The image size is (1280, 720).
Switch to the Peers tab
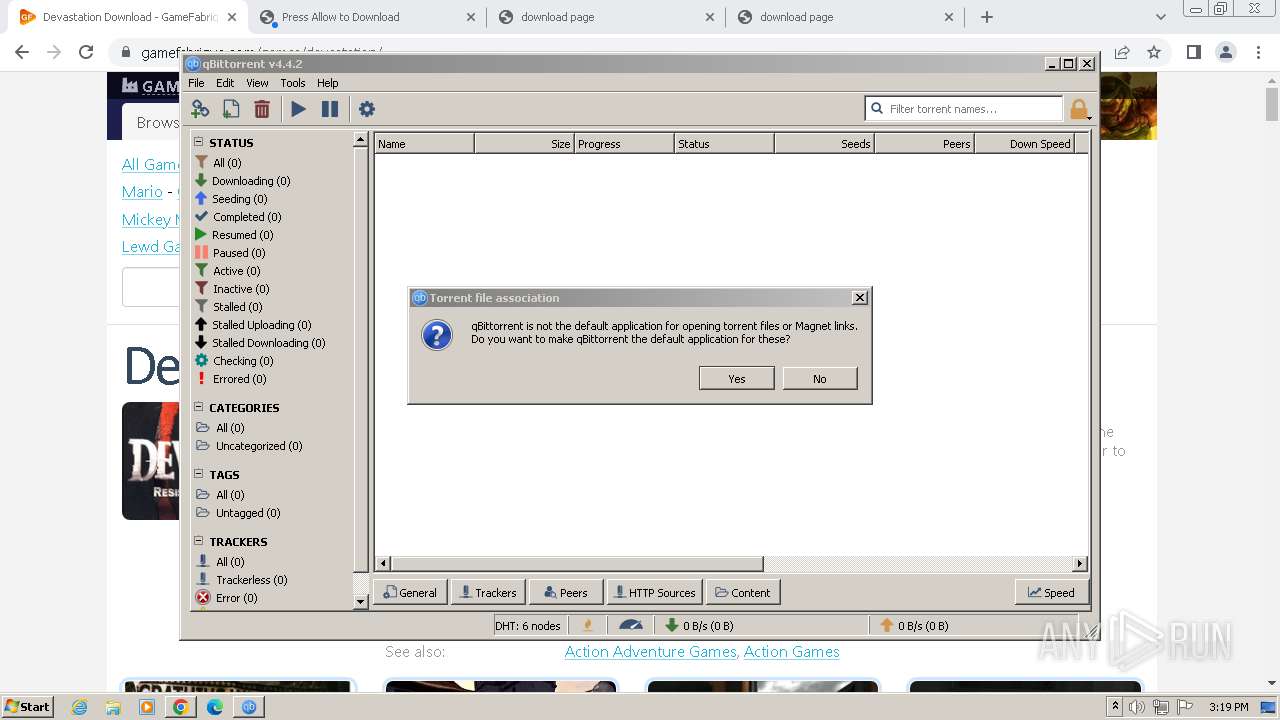566,592
